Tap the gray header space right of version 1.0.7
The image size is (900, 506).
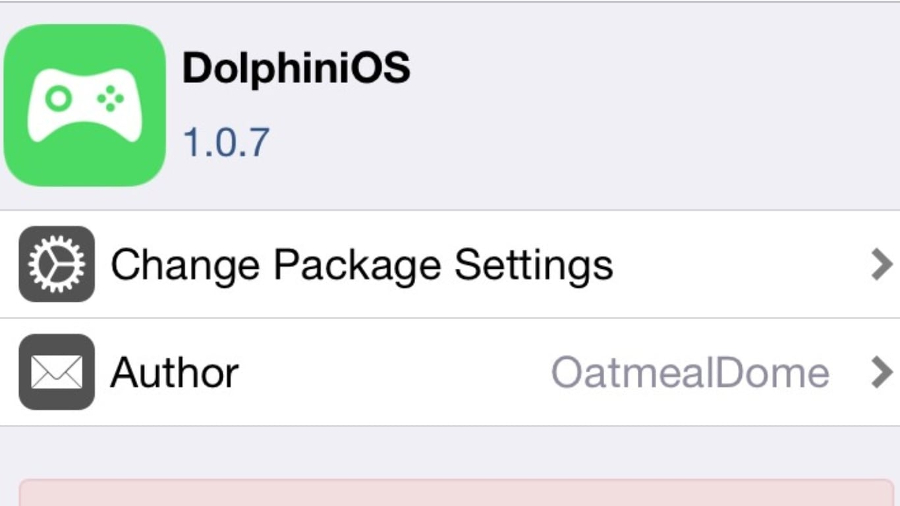click(600, 142)
